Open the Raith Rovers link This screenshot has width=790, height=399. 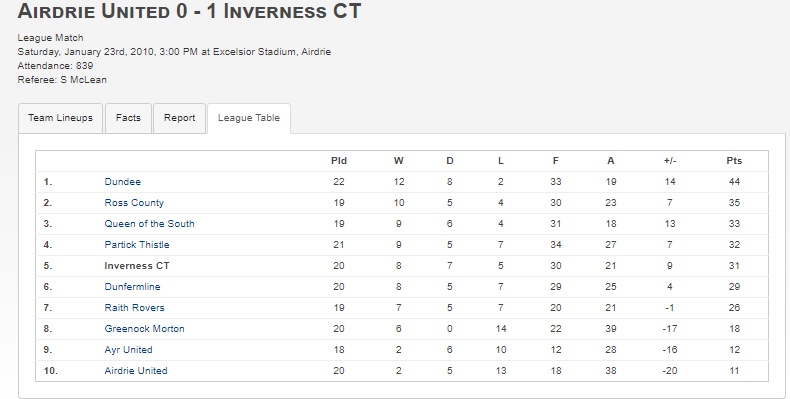click(x=134, y=308)
